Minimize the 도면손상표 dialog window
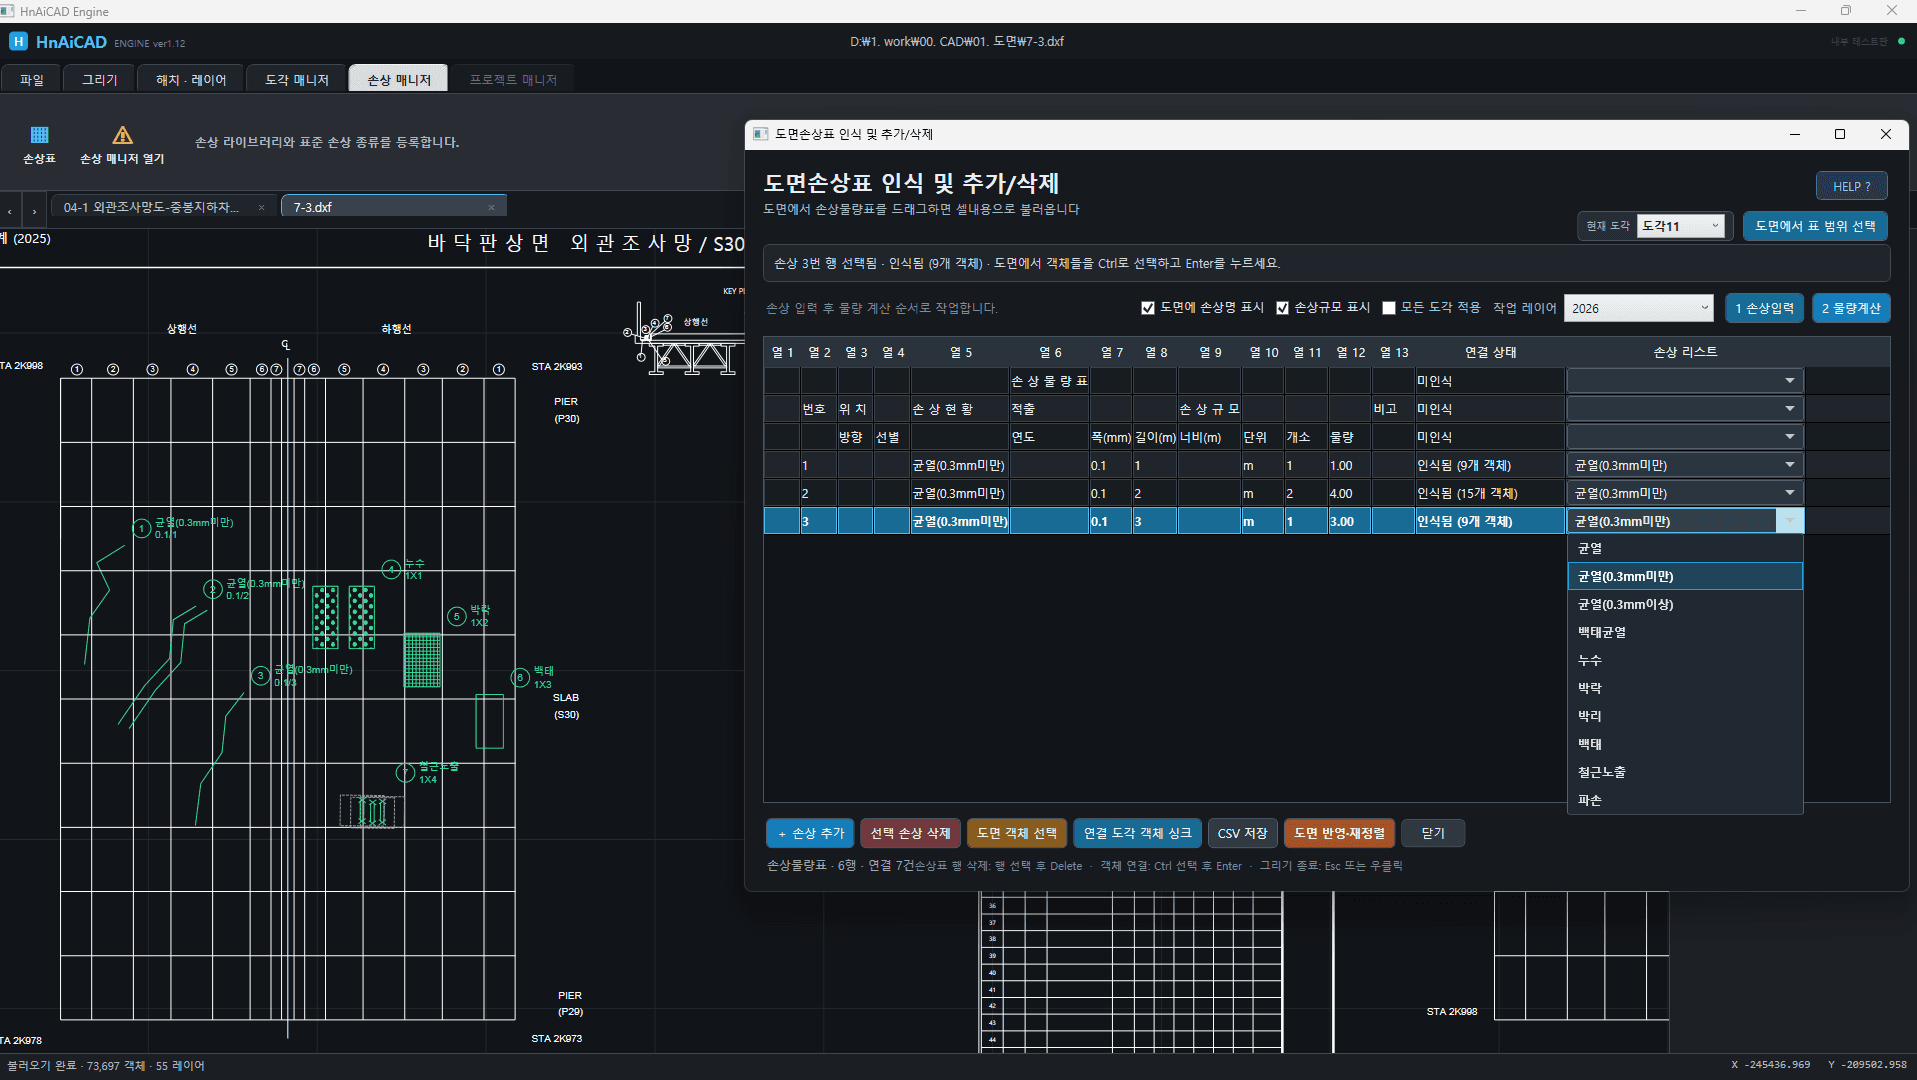Viewport: 1917px width, 1080px height. point(1795,134)
